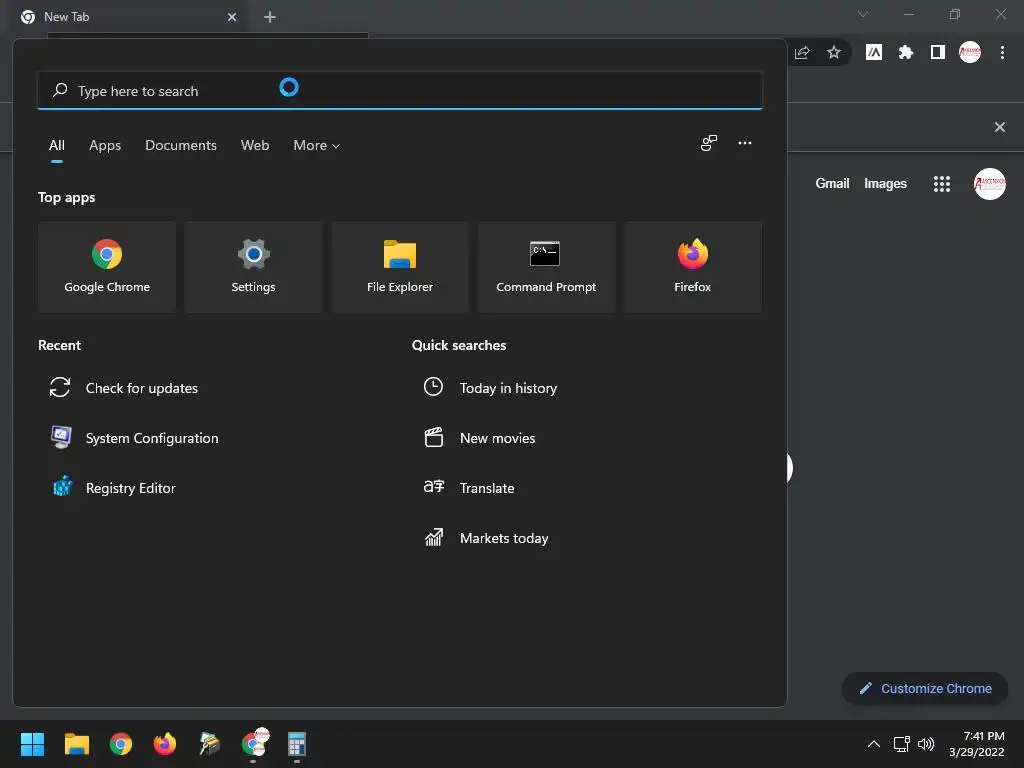Screen dimensions: 1024x768
Task: Click the network icon in system tray
Action: (x=902, y=744)
